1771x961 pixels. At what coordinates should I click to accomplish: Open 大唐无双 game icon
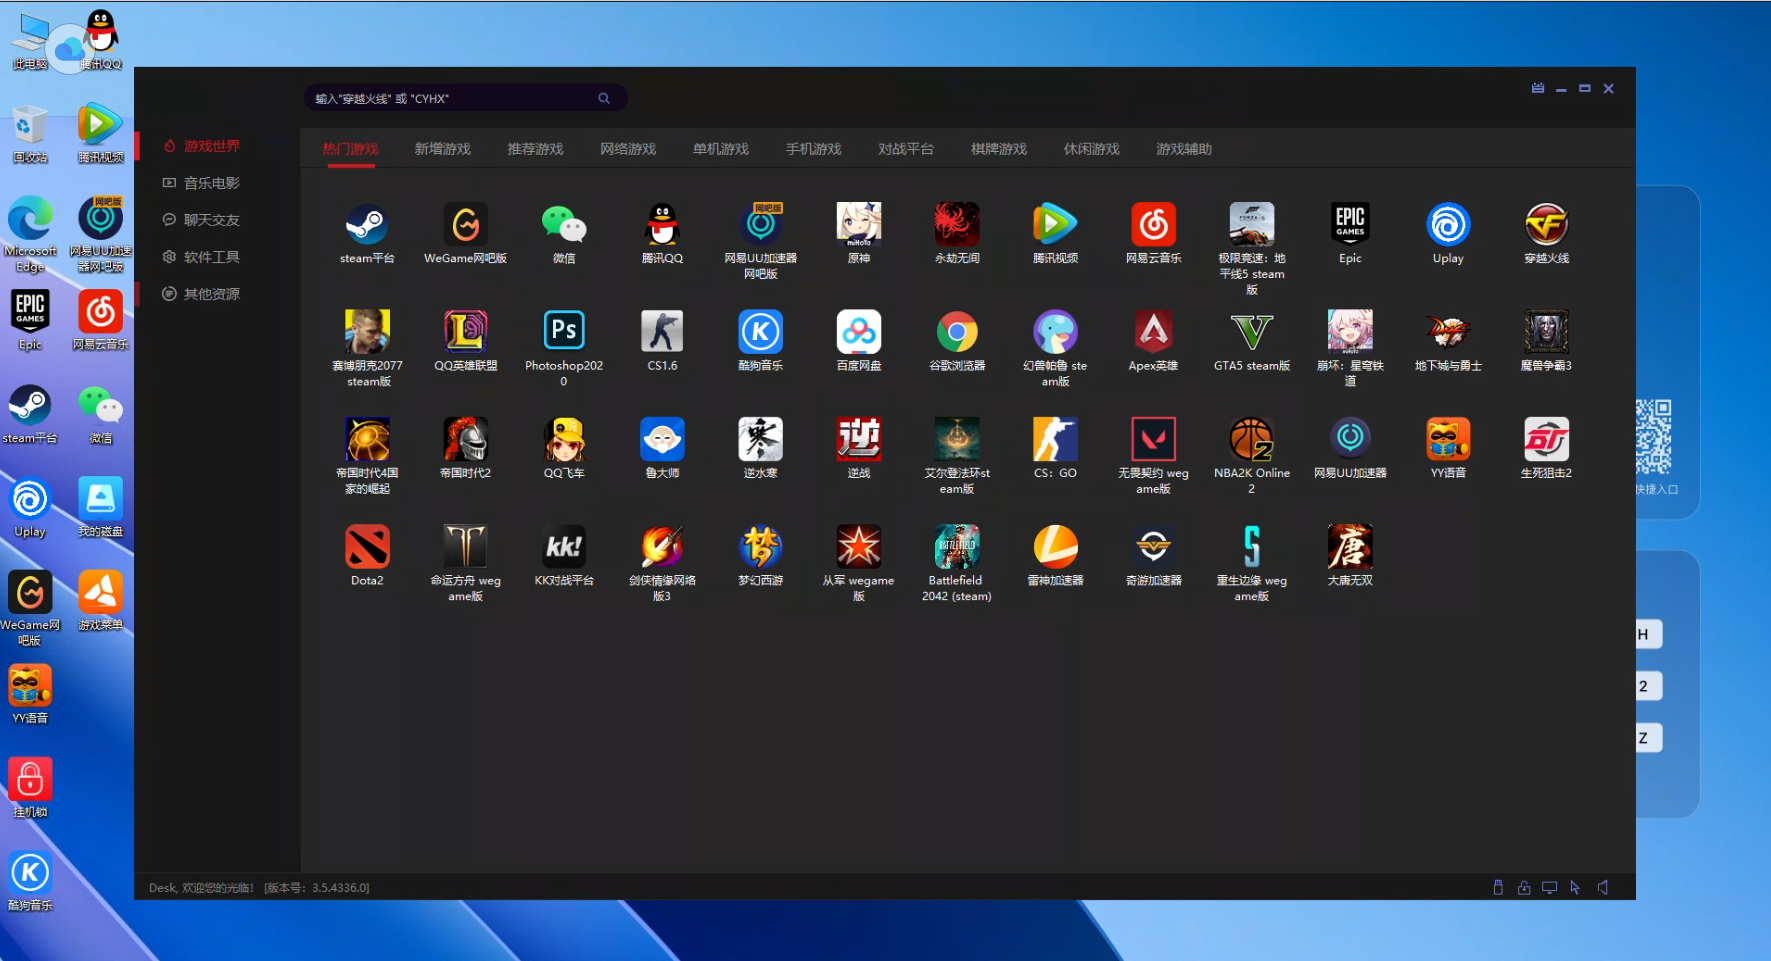pos(1350,547)
